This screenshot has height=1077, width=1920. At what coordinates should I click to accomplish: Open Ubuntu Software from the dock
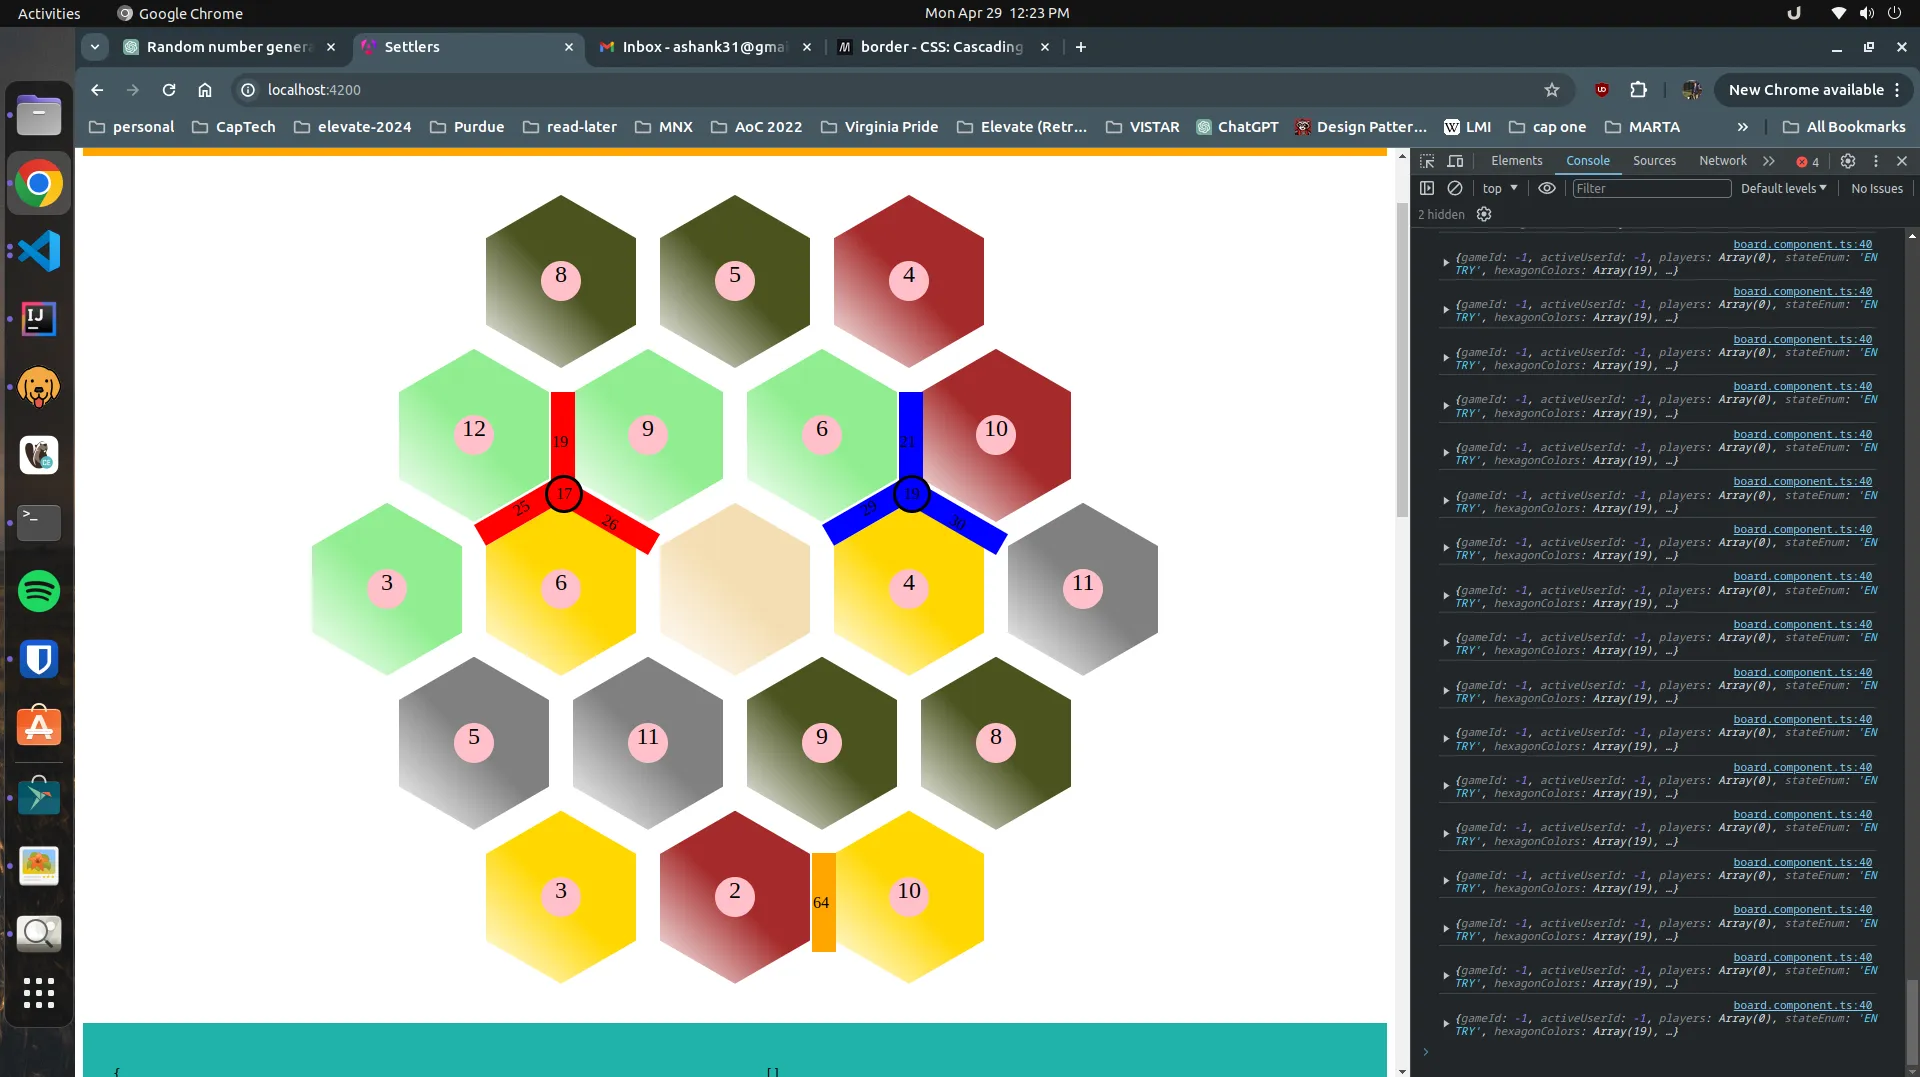(39, 727)
